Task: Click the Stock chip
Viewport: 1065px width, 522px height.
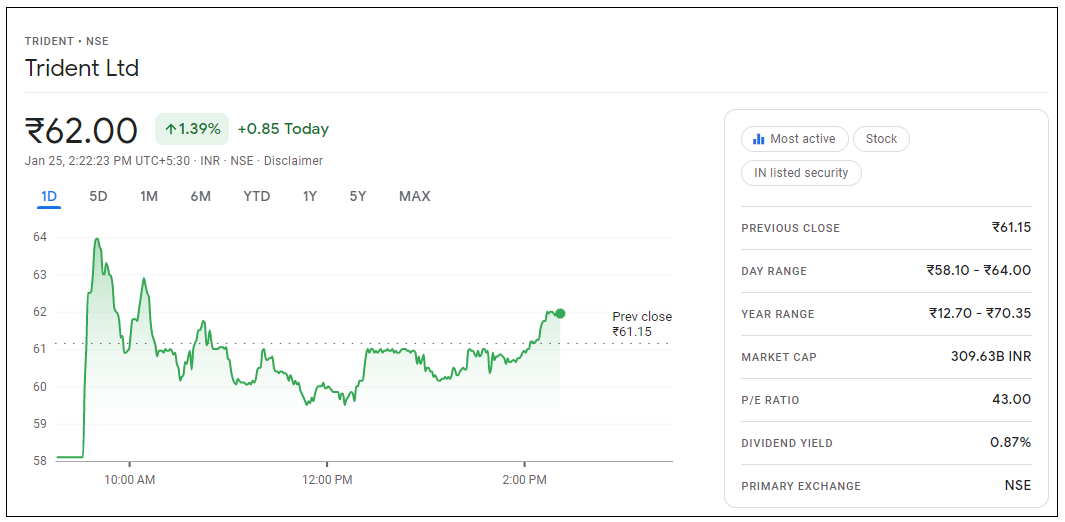Action: [x=881, y=138]
